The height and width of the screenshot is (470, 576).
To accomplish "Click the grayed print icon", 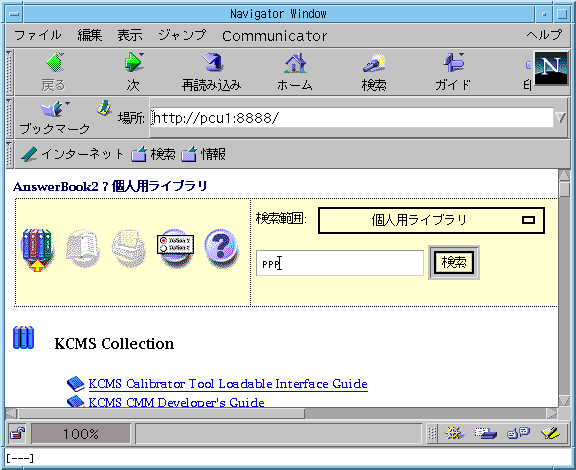I will point(129,247).
